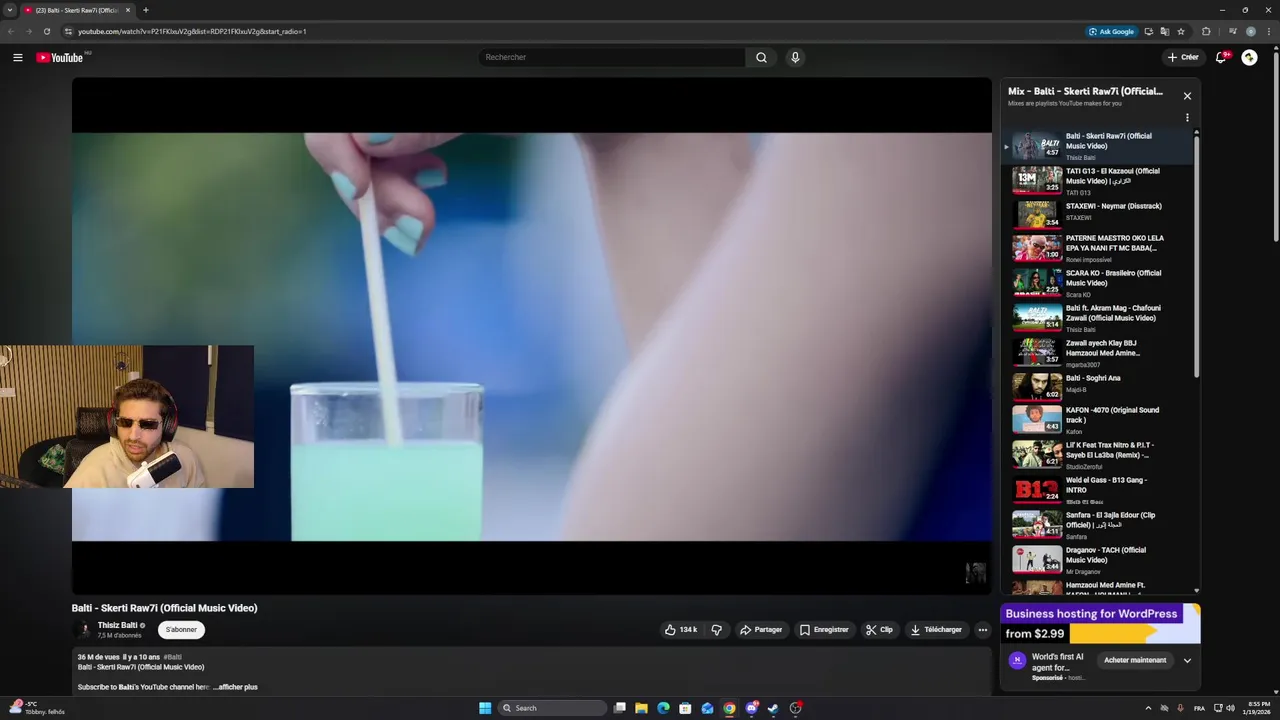
Task: Play Zawali ayech Klay BBJ Hamzaoui
Action: tap(1099, 353)
